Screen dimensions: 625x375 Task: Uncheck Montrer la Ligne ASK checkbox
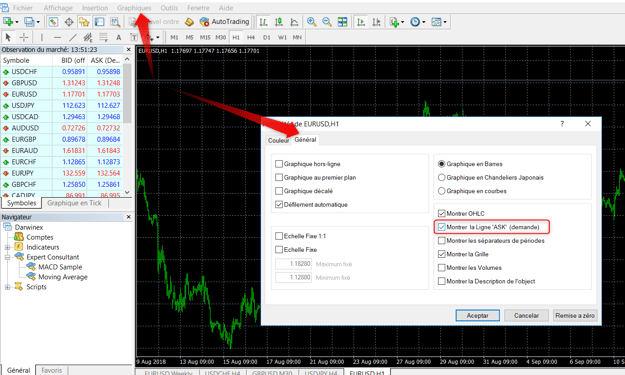click(441, 227)
